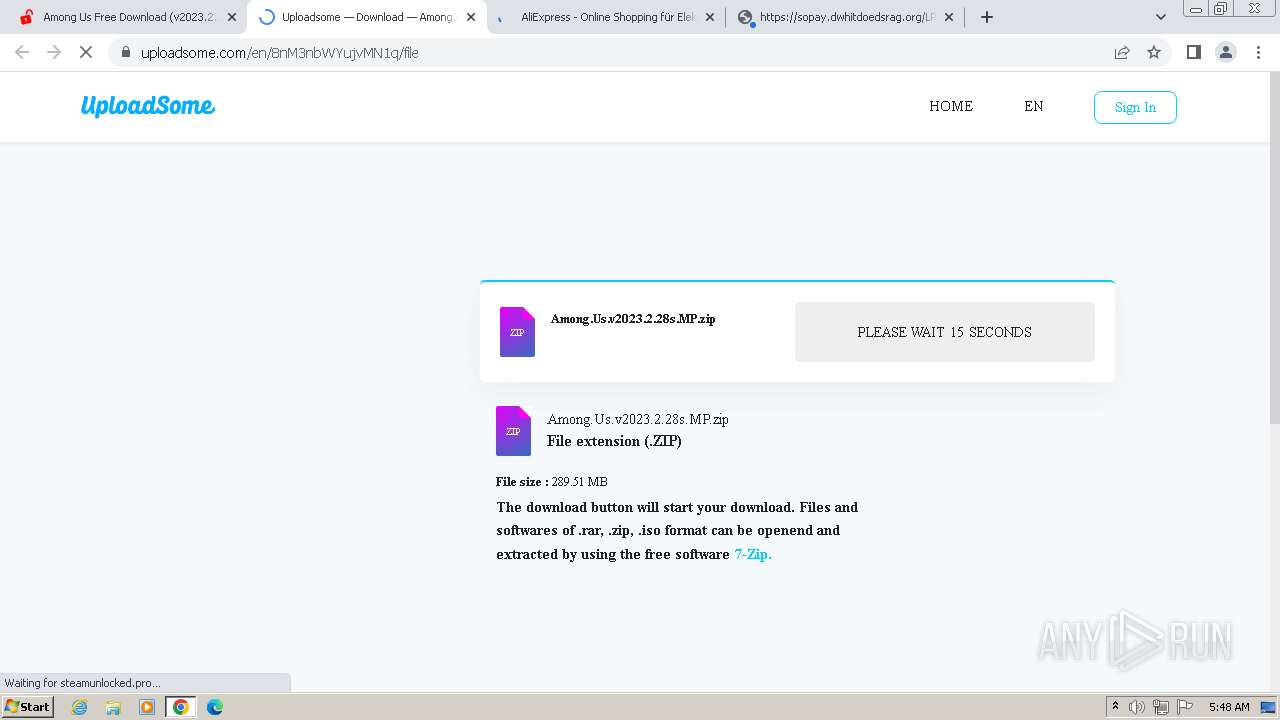
Task: Click the Sign In button
Action: pos(1135,107)
